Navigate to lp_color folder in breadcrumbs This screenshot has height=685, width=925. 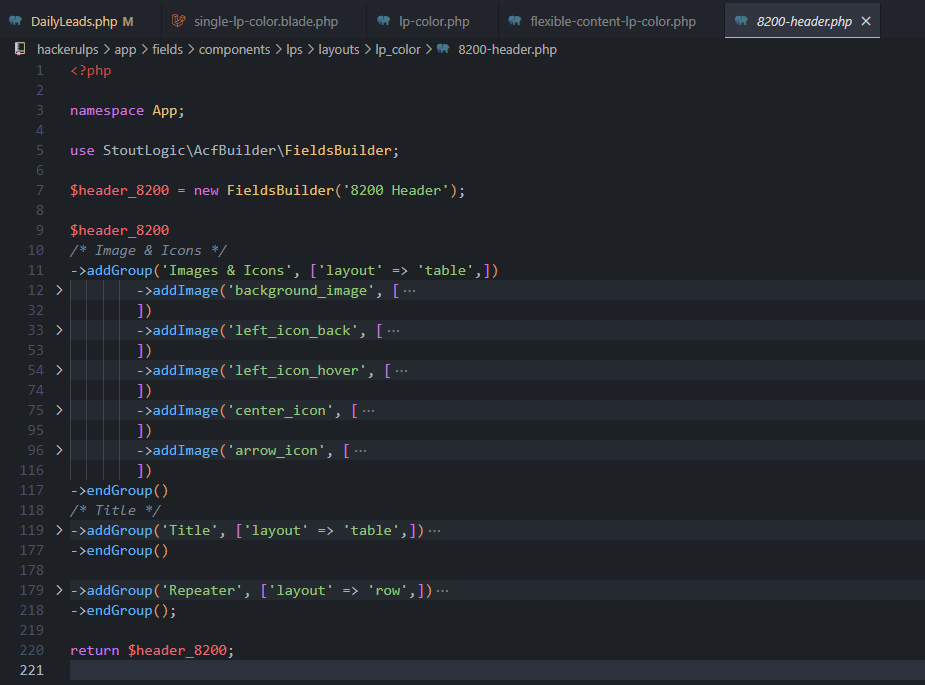pyautogui.click(x=399, y=49)
